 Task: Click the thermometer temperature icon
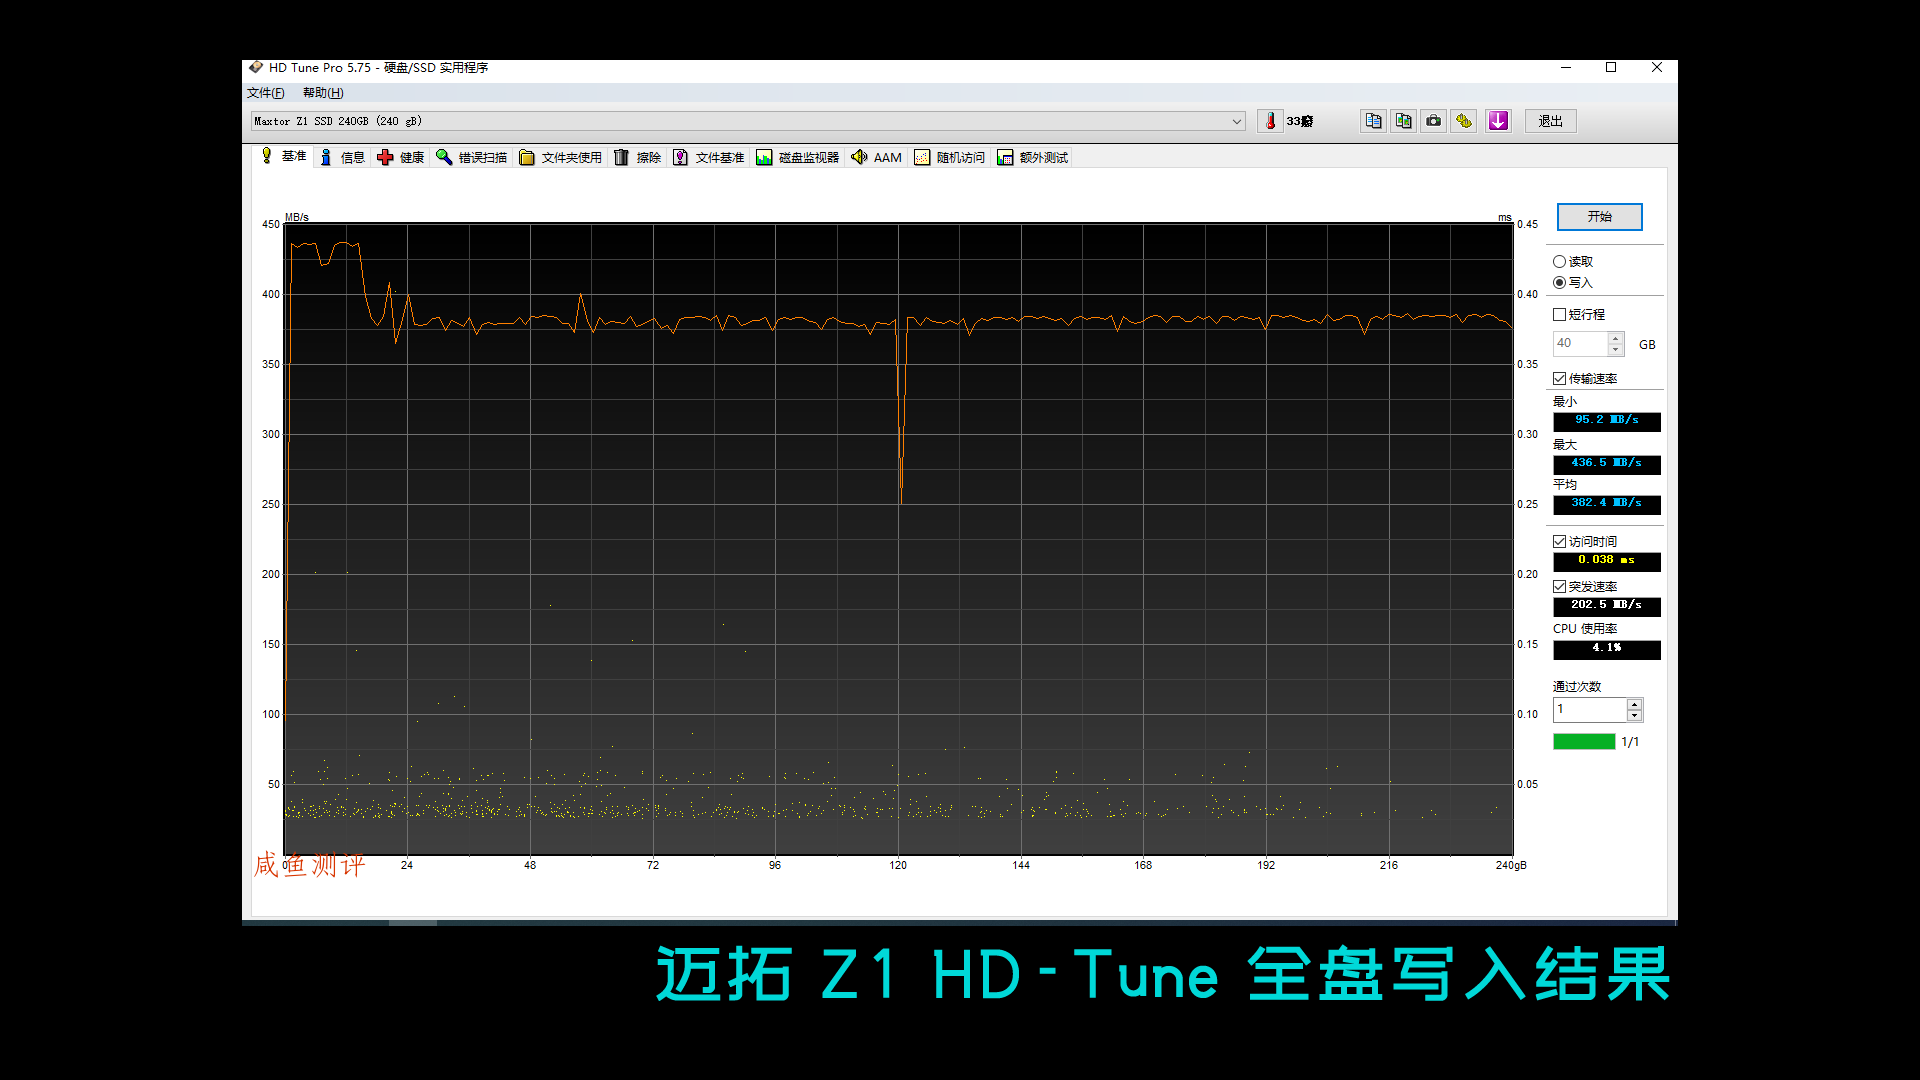[x=1270, y=121]
